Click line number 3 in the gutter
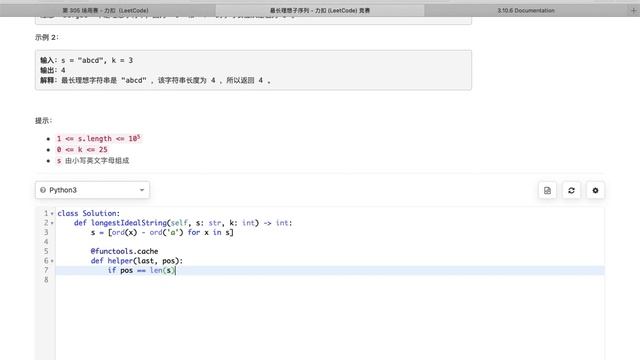The image size is (640, 360). pyautogui.click(x=46, y=232)
